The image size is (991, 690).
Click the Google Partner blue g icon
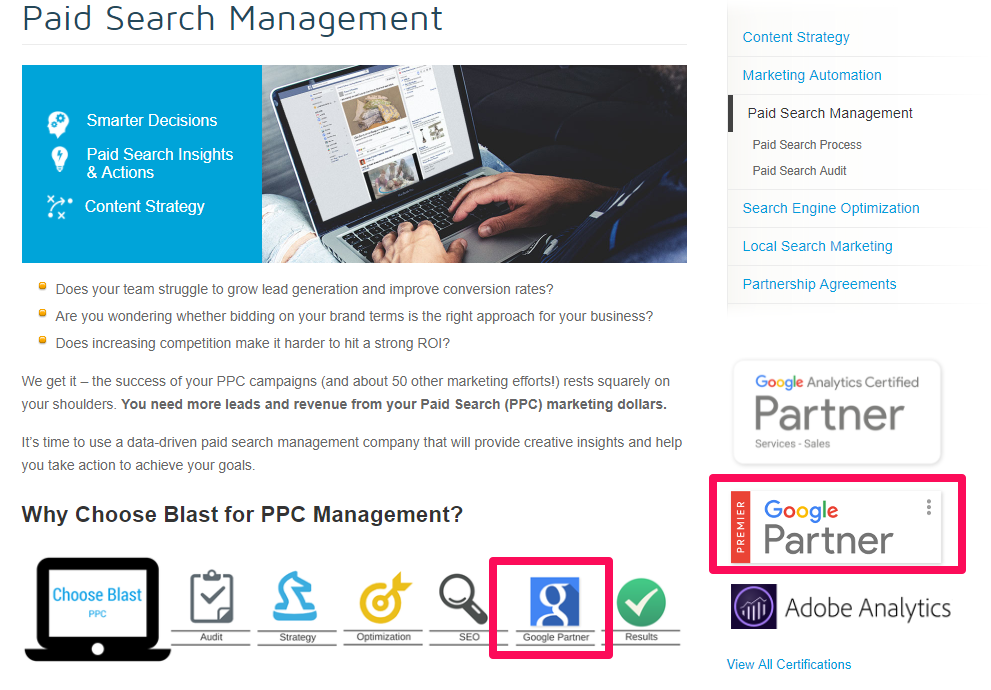pos(555,602)
